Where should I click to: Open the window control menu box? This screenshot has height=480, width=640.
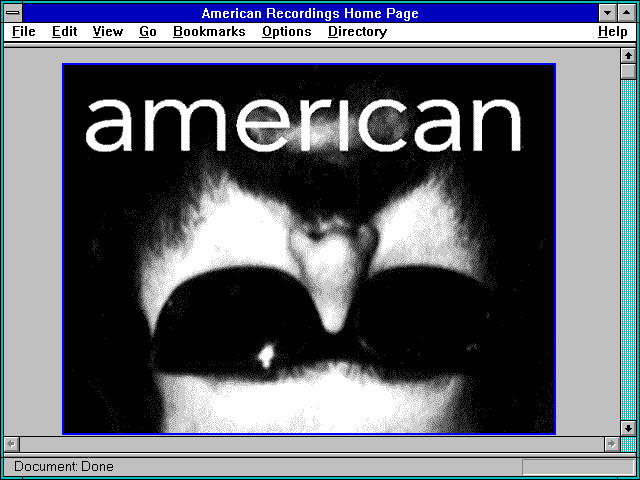pyautogui.click(x=13, y=13)
